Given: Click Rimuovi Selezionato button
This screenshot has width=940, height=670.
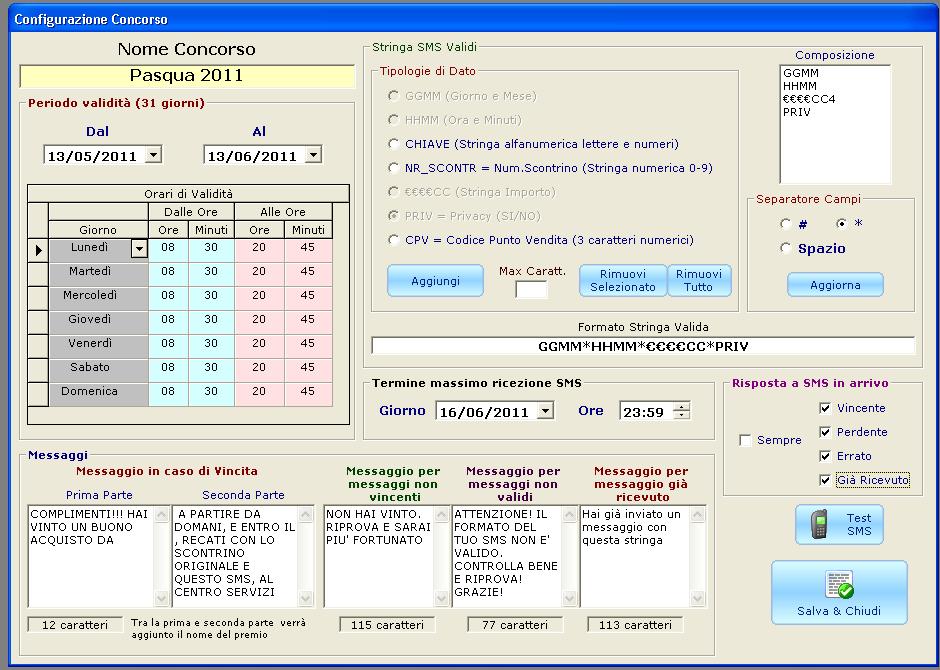Looking at the screenshot, I should point(623,280).
